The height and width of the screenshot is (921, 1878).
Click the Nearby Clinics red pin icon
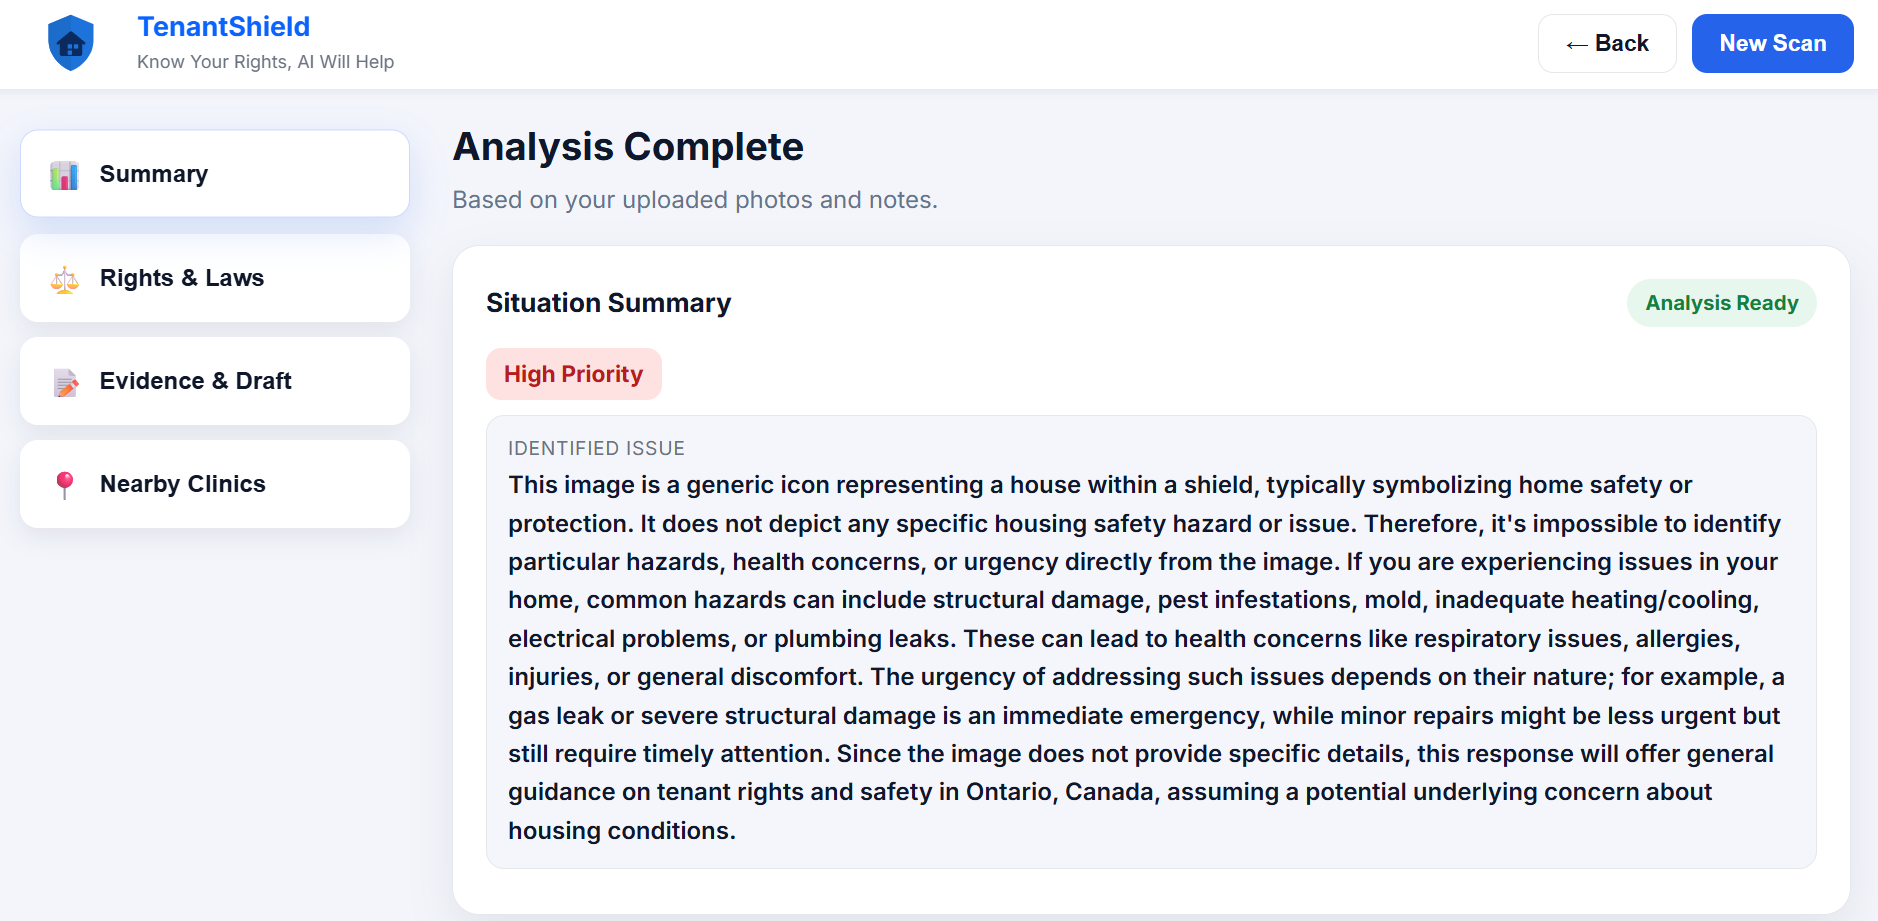pos(65,485)
